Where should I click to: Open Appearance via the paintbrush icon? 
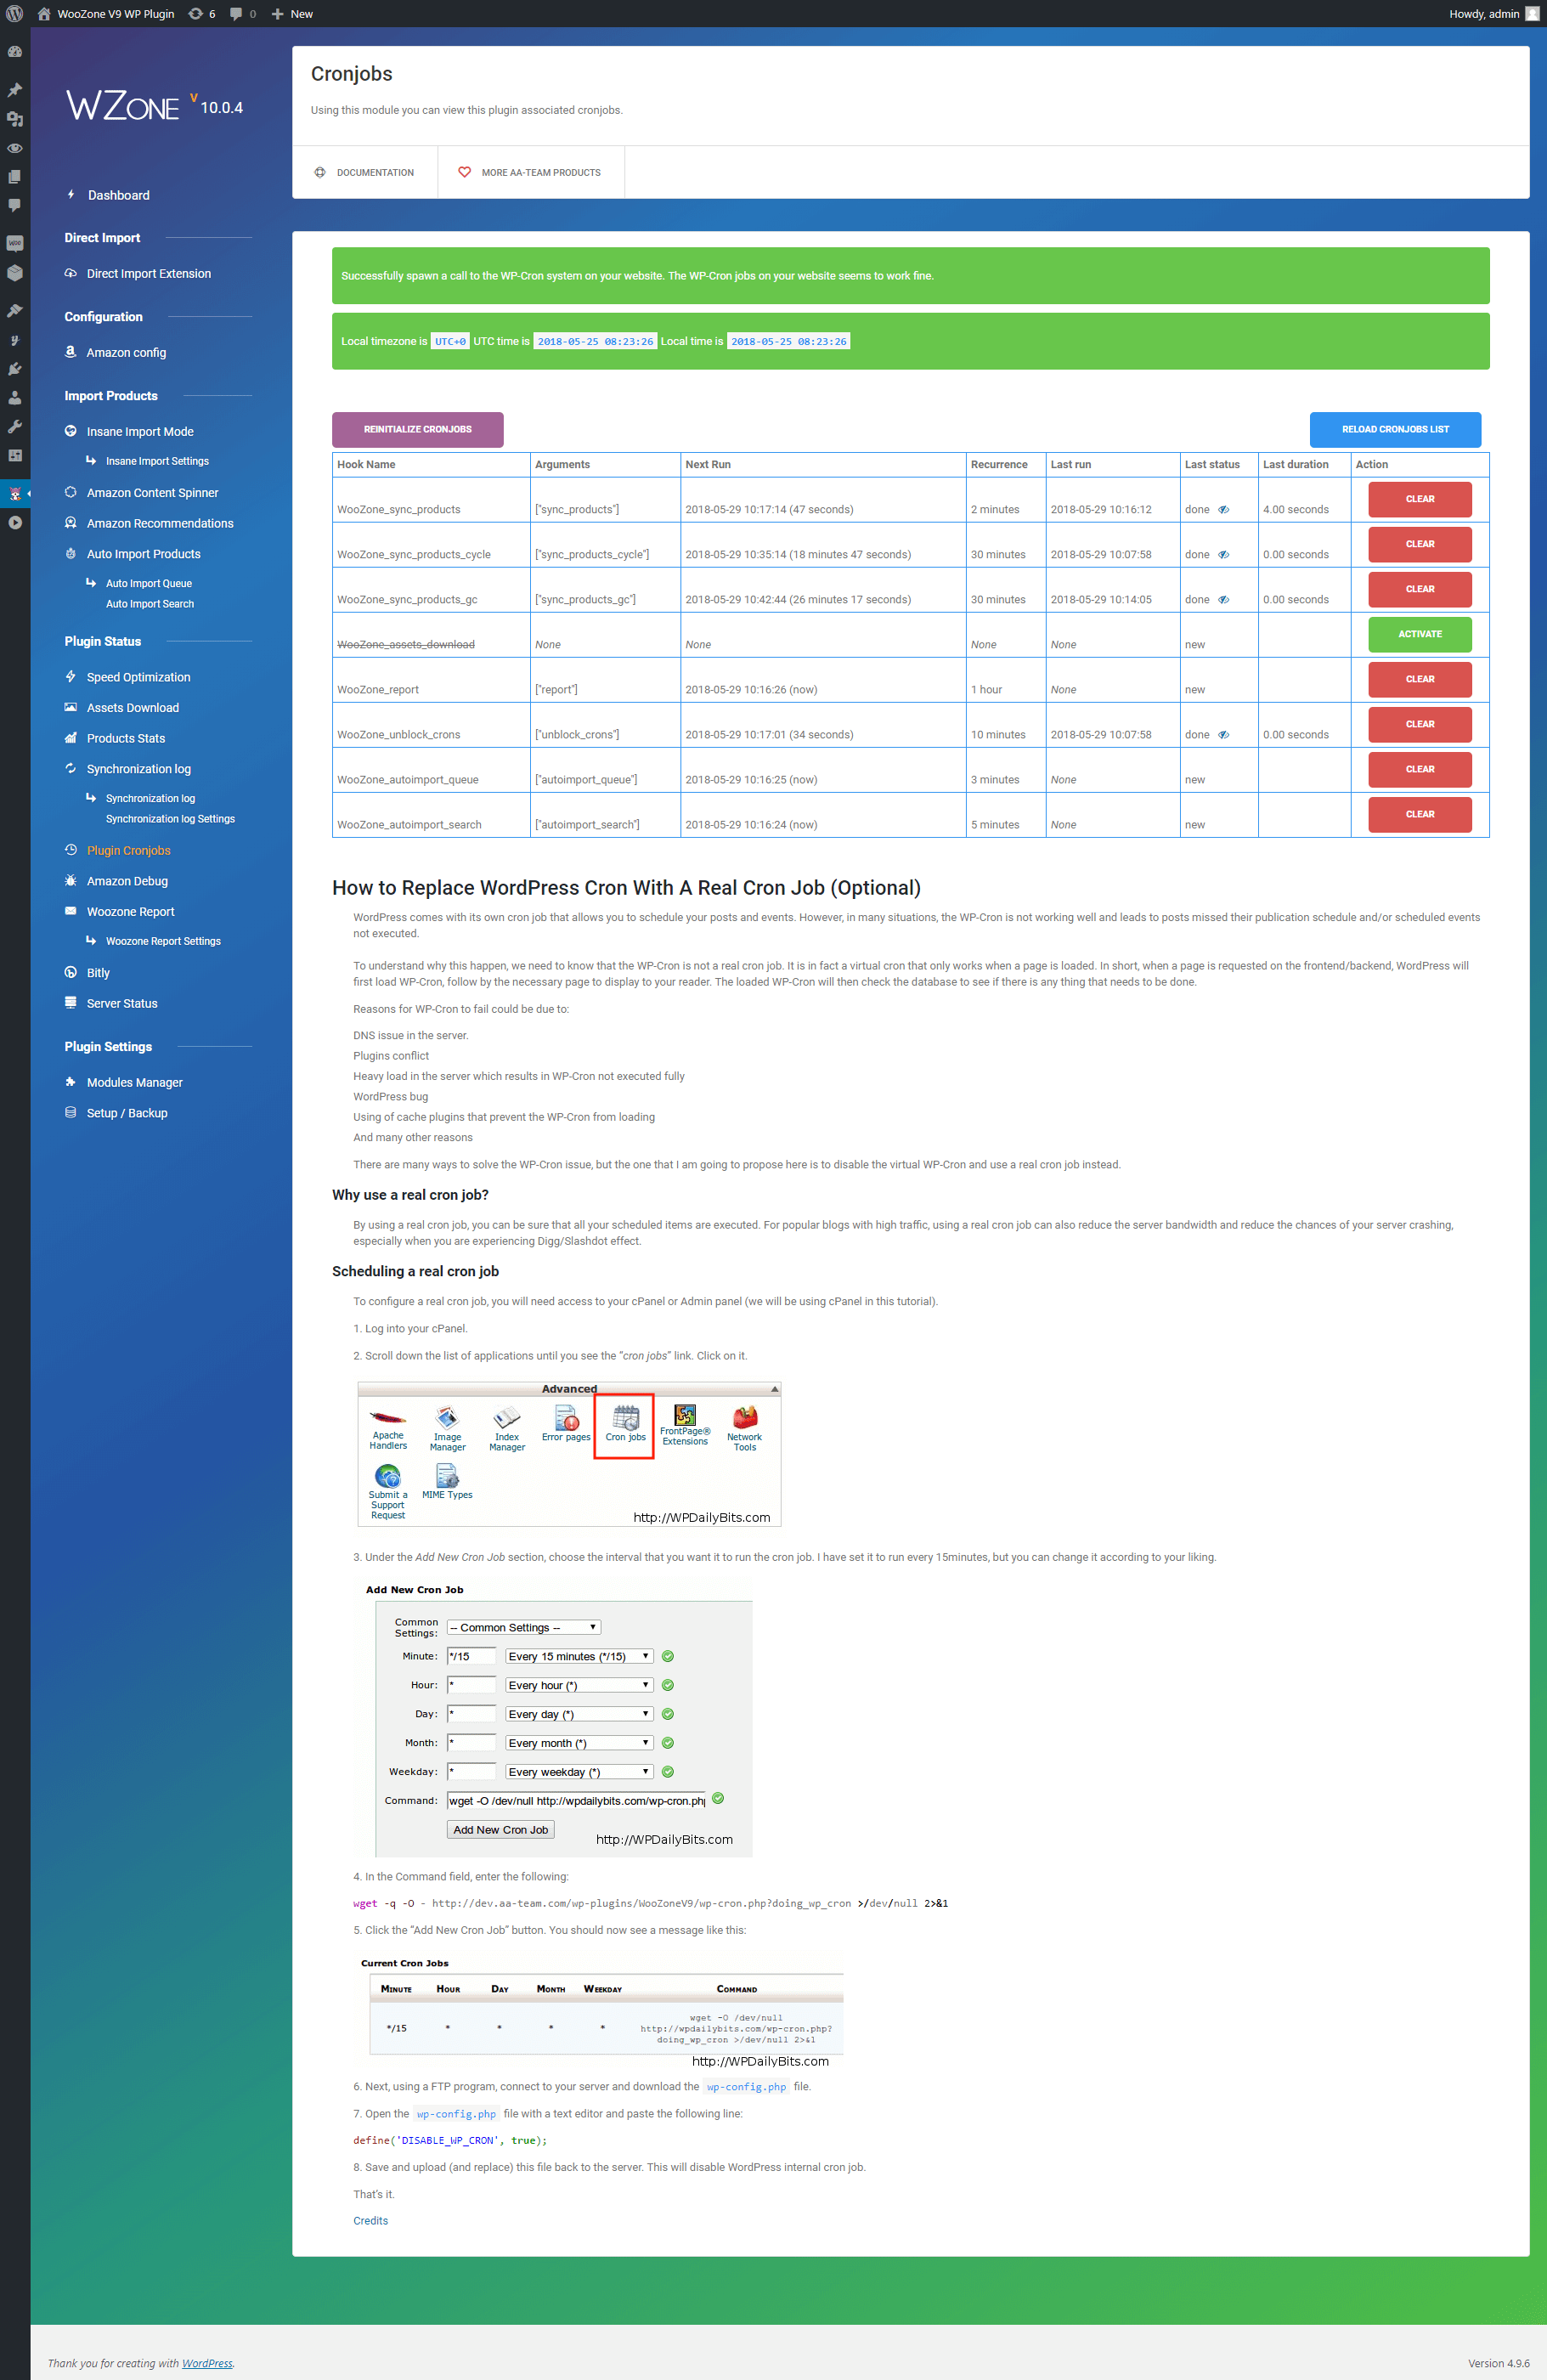coord(15,311)
